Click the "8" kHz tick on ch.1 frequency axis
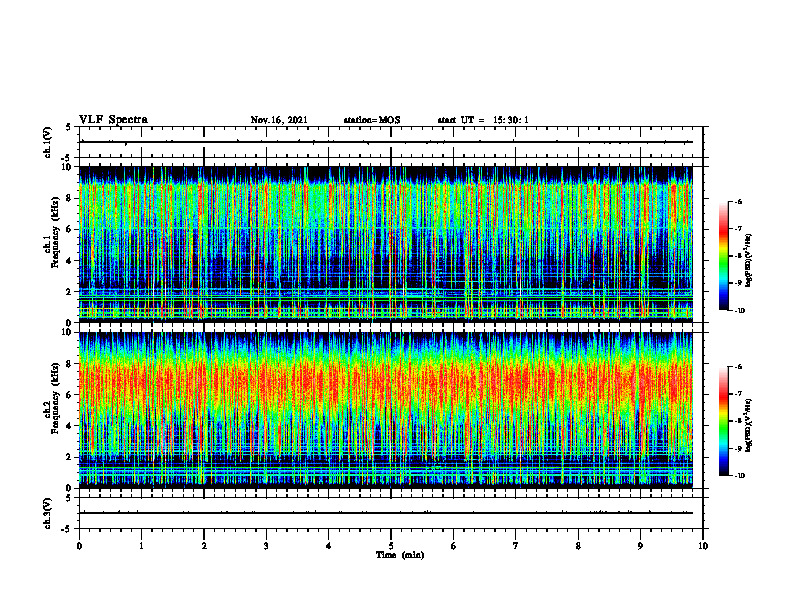Viewport: 792px width, 612px height. pos(70,198)
